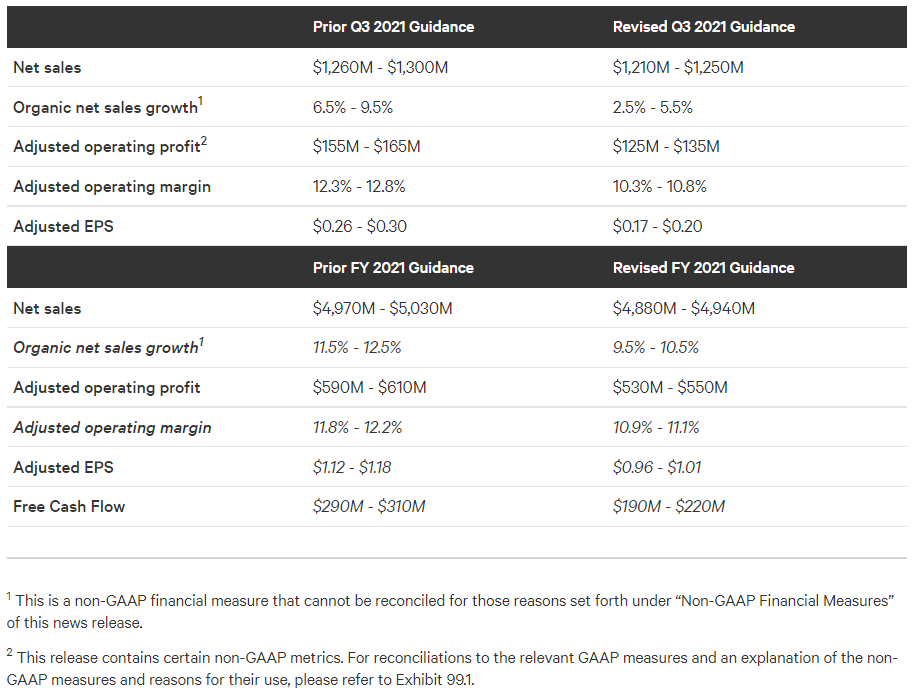The image size is (922, 697).
Task: Click the footnote 1 superscript on the italic Organic net sales growth
Action: coord(201,342)
